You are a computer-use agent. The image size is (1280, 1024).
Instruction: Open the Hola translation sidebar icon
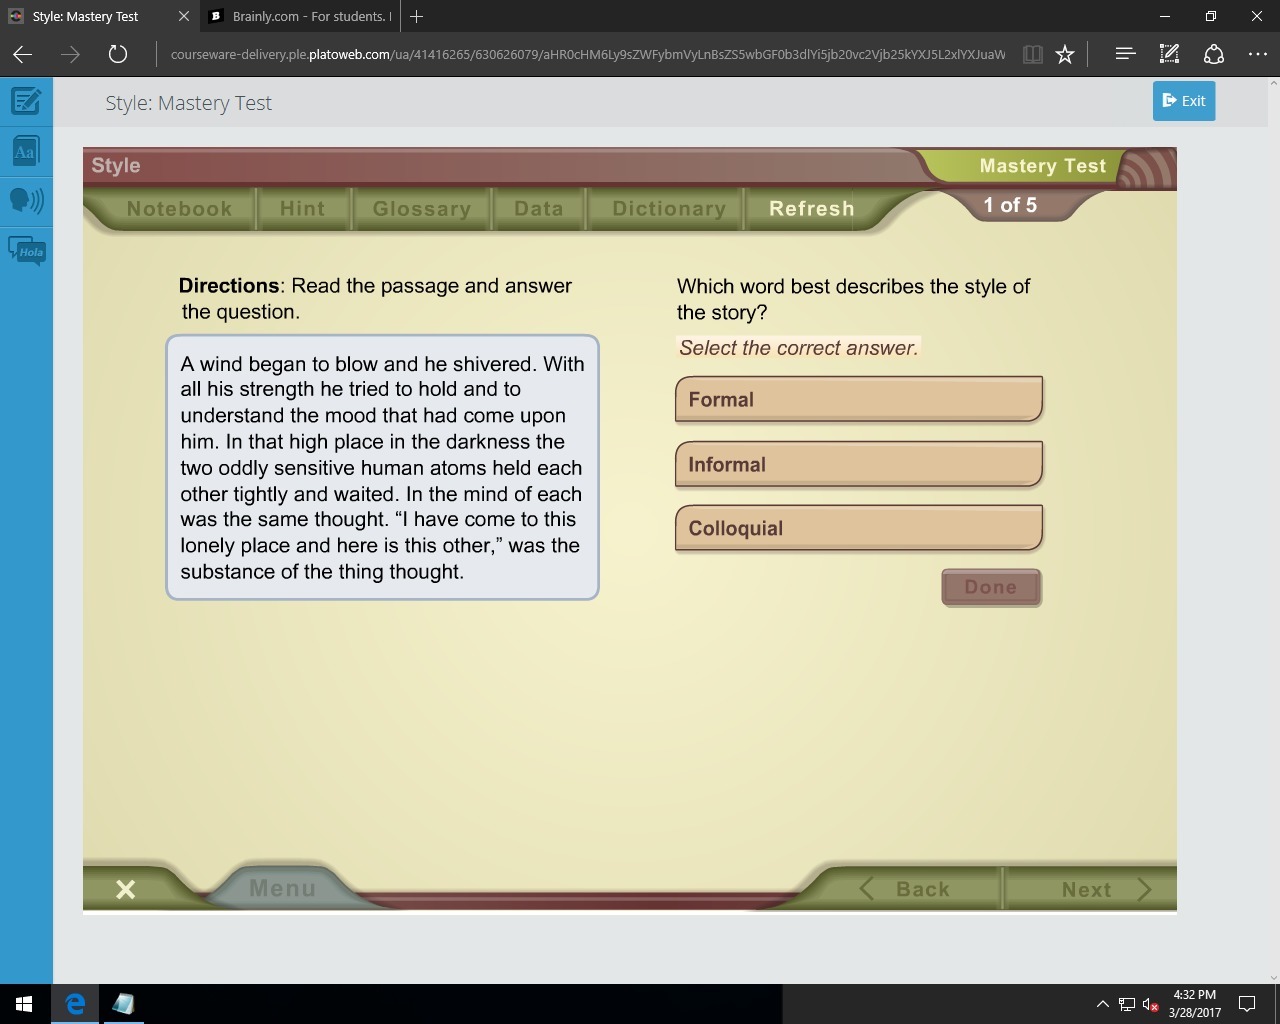(26, 250)
